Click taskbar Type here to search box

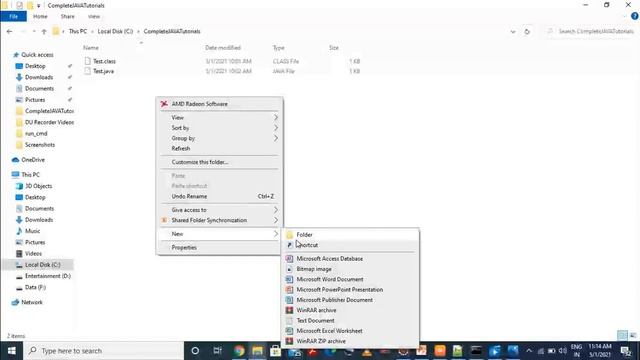pos(104,351)
